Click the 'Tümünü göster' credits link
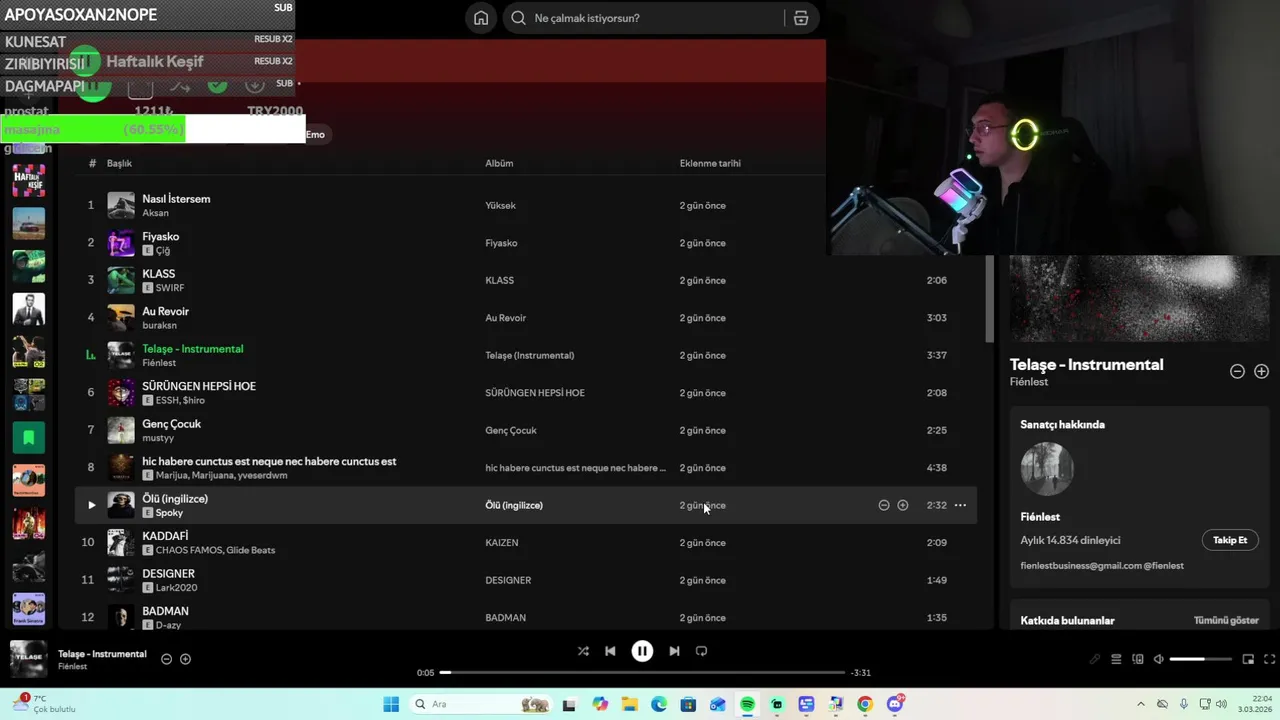The width and height of the screenshot is (1280, 720). 1226,620
